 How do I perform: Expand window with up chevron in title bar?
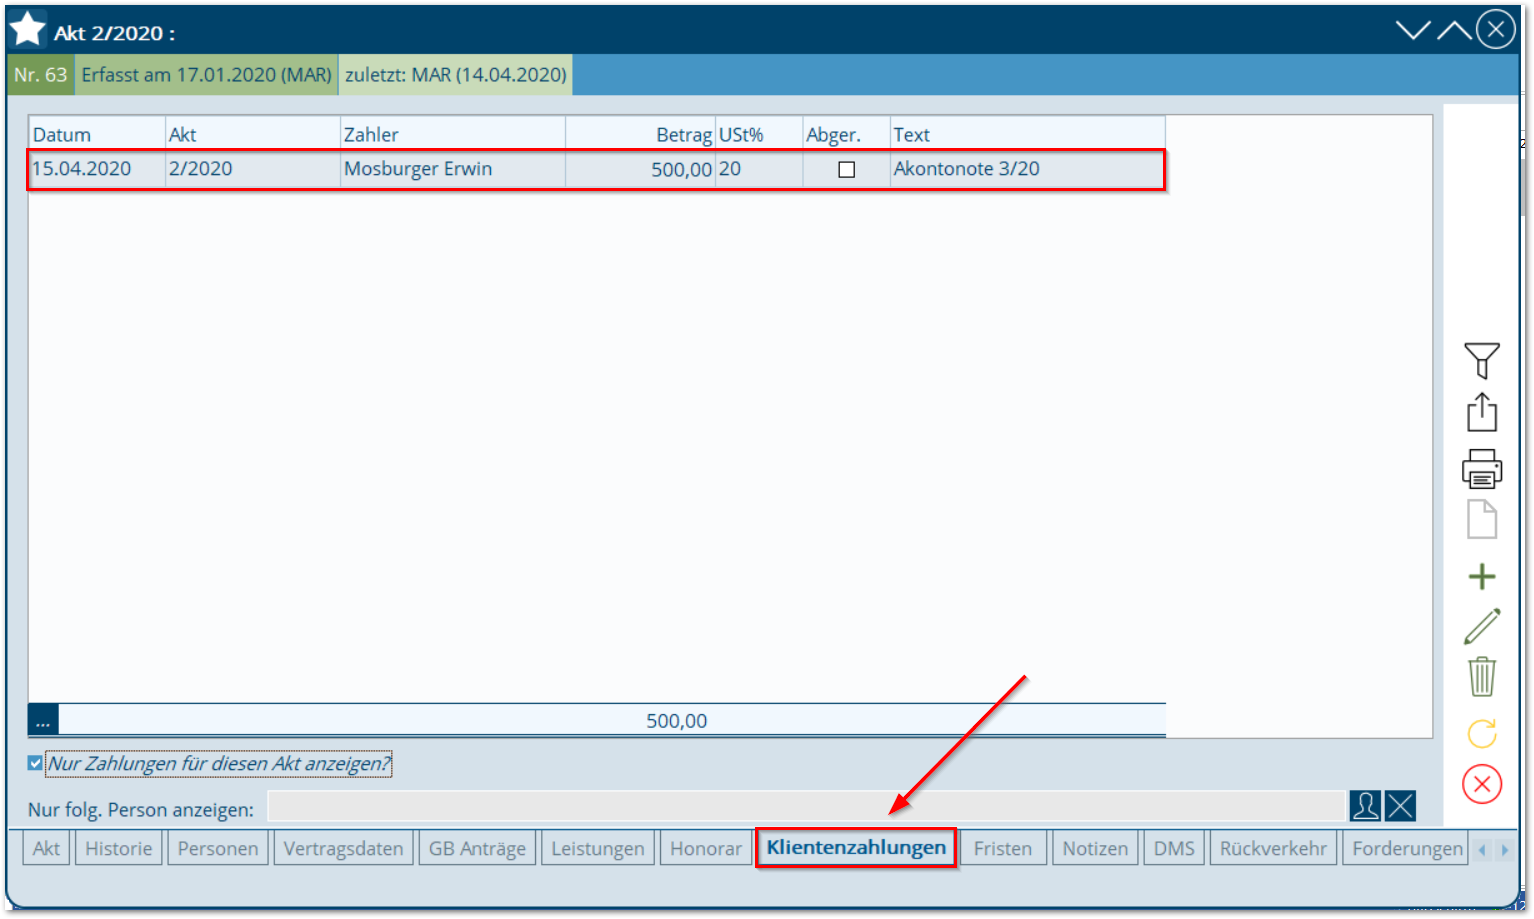[x=1454, y=30]
